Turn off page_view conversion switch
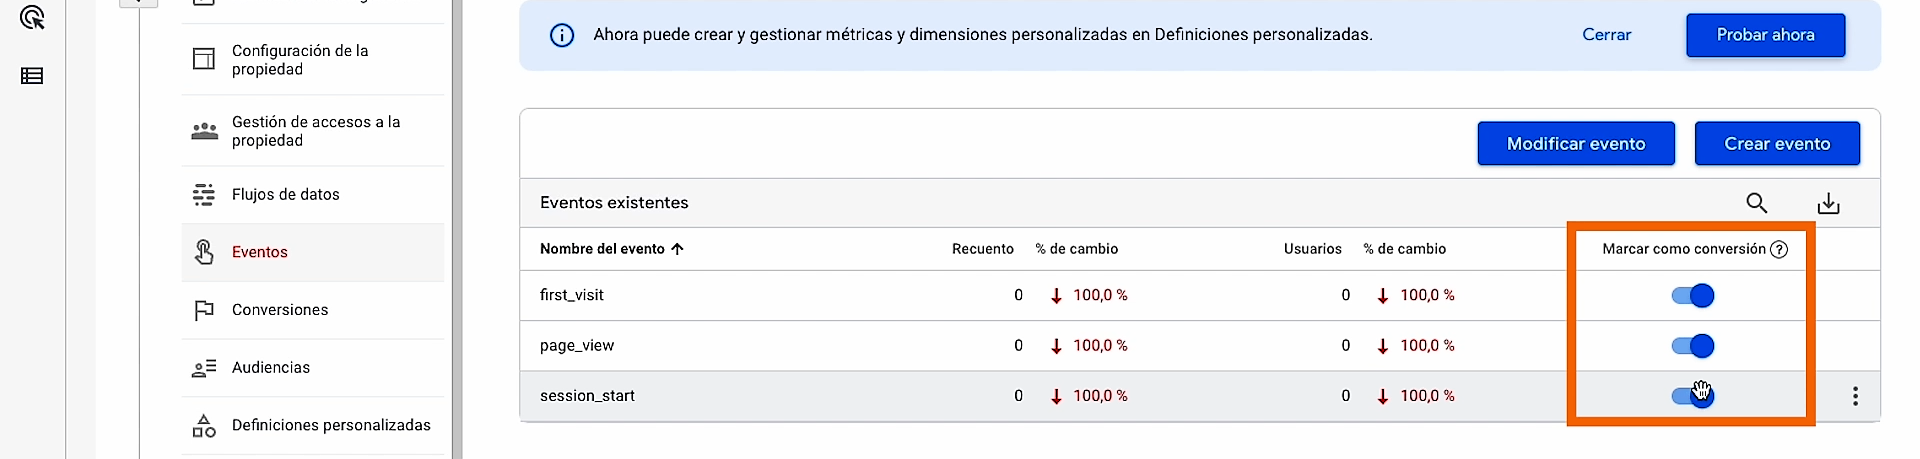Viewport: 1920px width, 459px height. pyautogui.click(x=1692, y=346)
